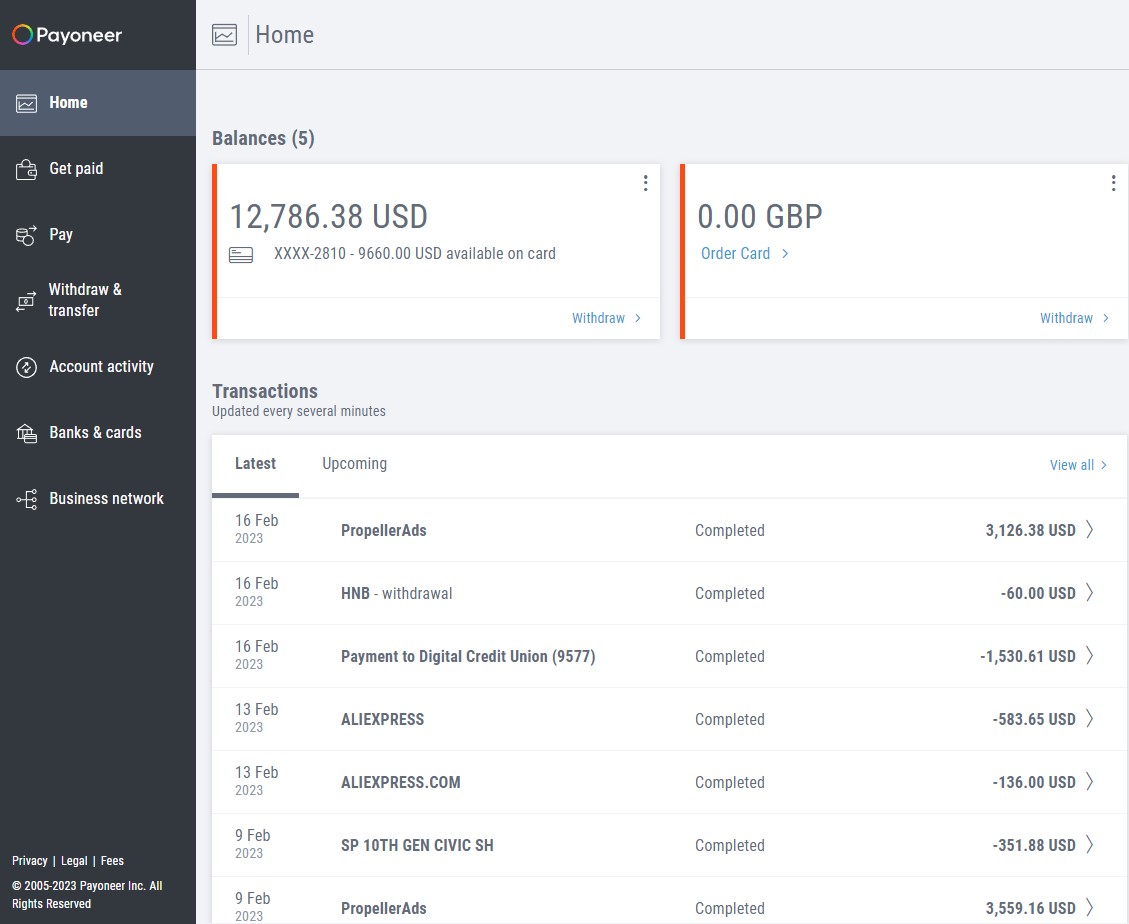Expand PropellerAds 3,126.38 USD transaction chevron
Image resolution: width=1129 pixels, height=924 pixels.
[x=1089, y=530]
